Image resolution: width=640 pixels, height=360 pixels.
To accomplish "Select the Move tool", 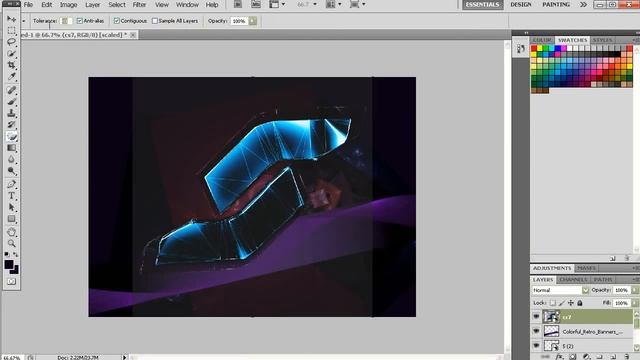I will tap(11, 19).
